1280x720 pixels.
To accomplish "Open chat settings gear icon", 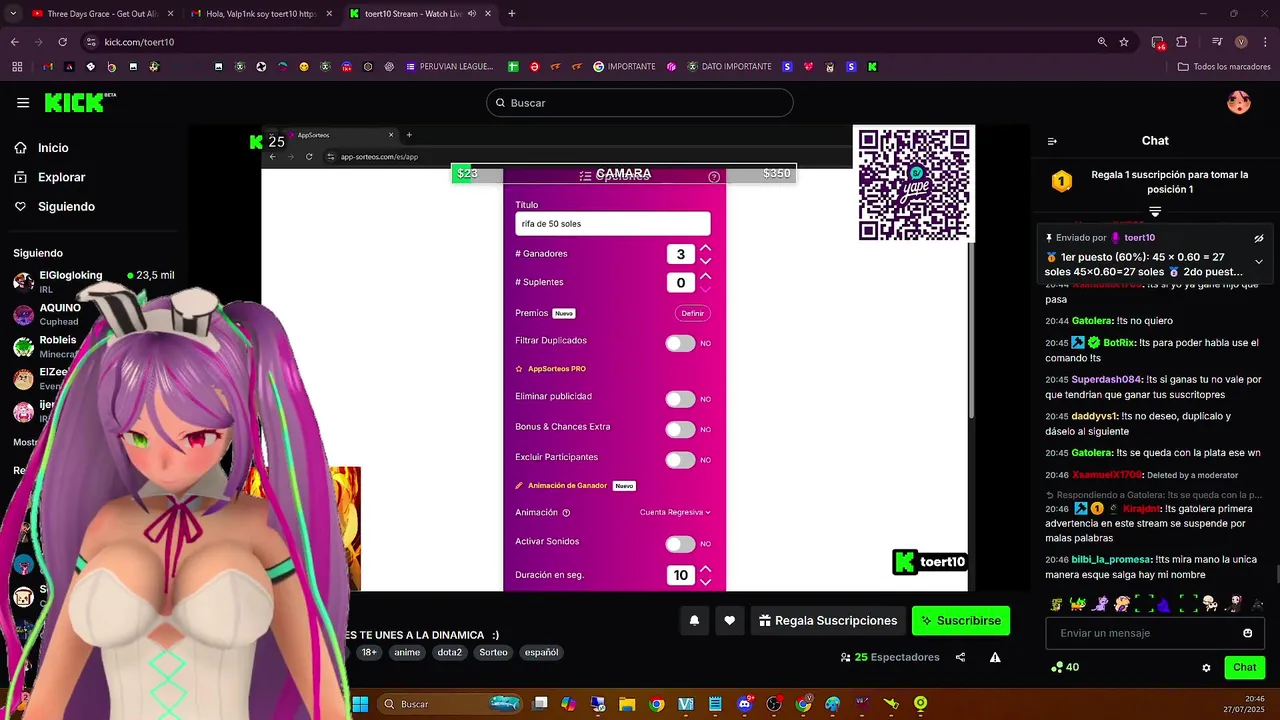I will (1206, 667).
